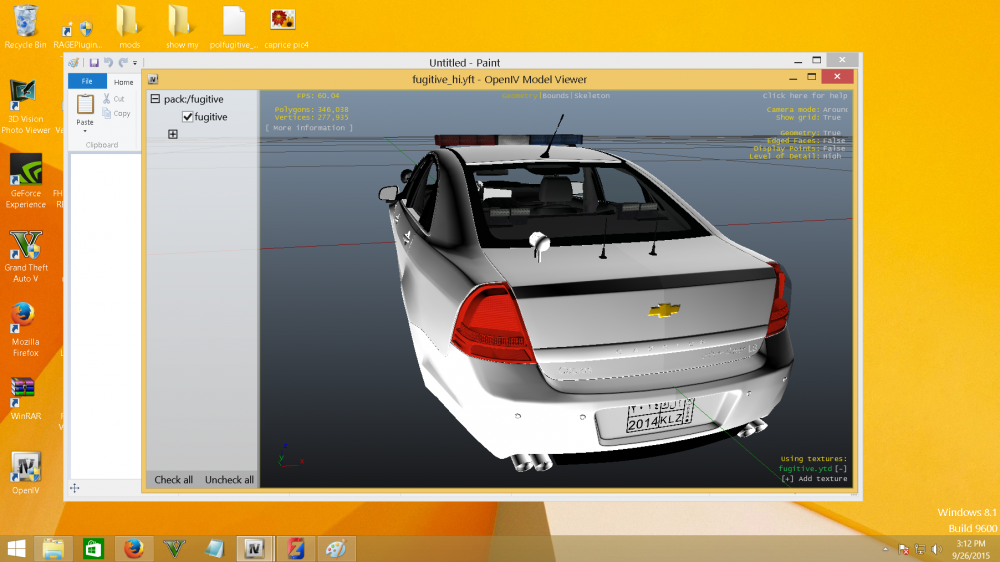Open the notepad-style taskbar icon
The height and width of the screenshot is (562, 1000).
coord(214,549)
